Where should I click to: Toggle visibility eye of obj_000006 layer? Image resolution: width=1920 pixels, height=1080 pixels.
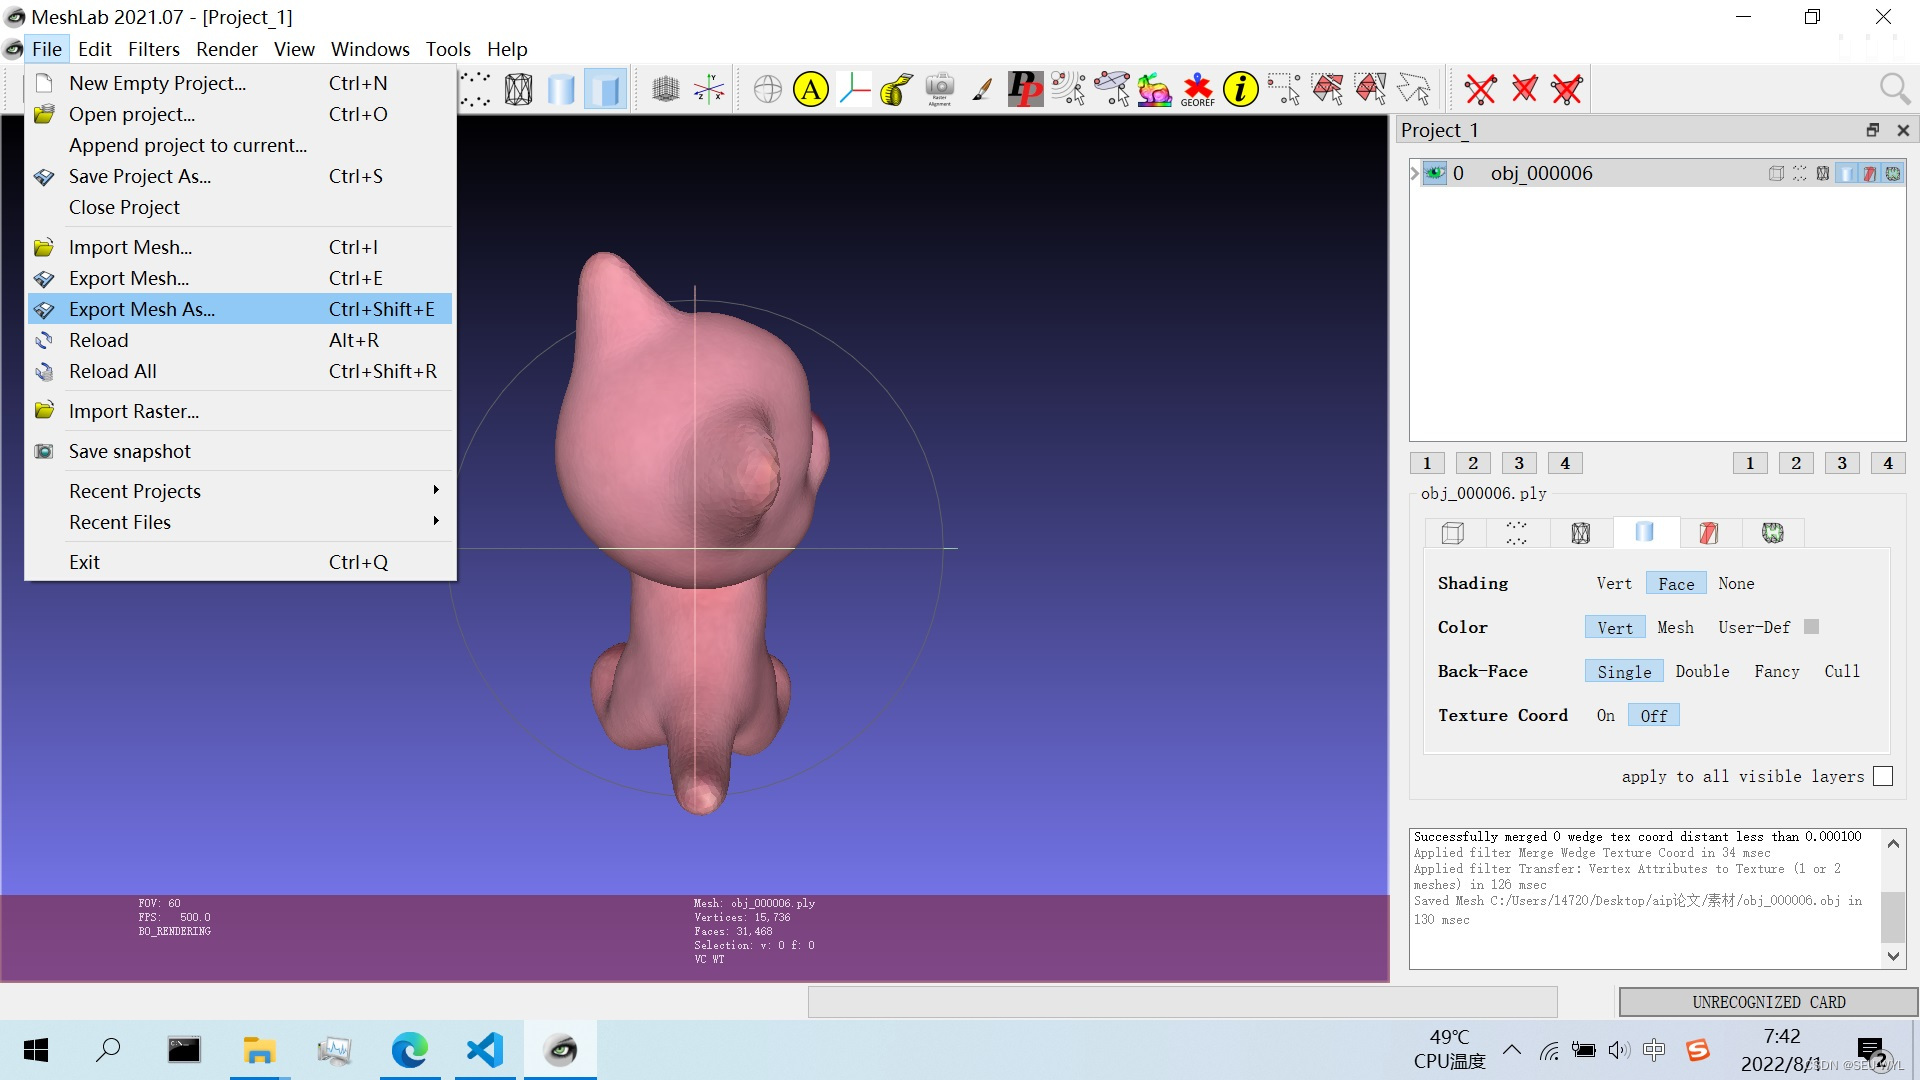1435,173
